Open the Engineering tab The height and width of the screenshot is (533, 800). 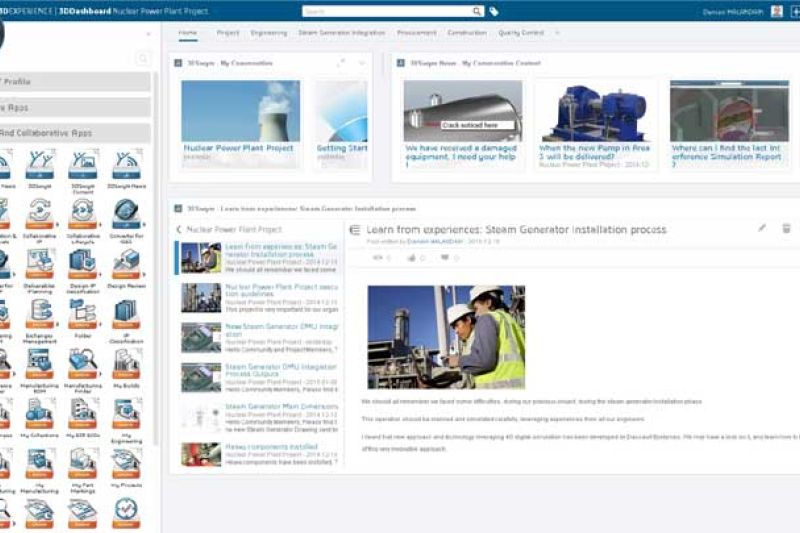pyautogui.click(x=269, y=33)
